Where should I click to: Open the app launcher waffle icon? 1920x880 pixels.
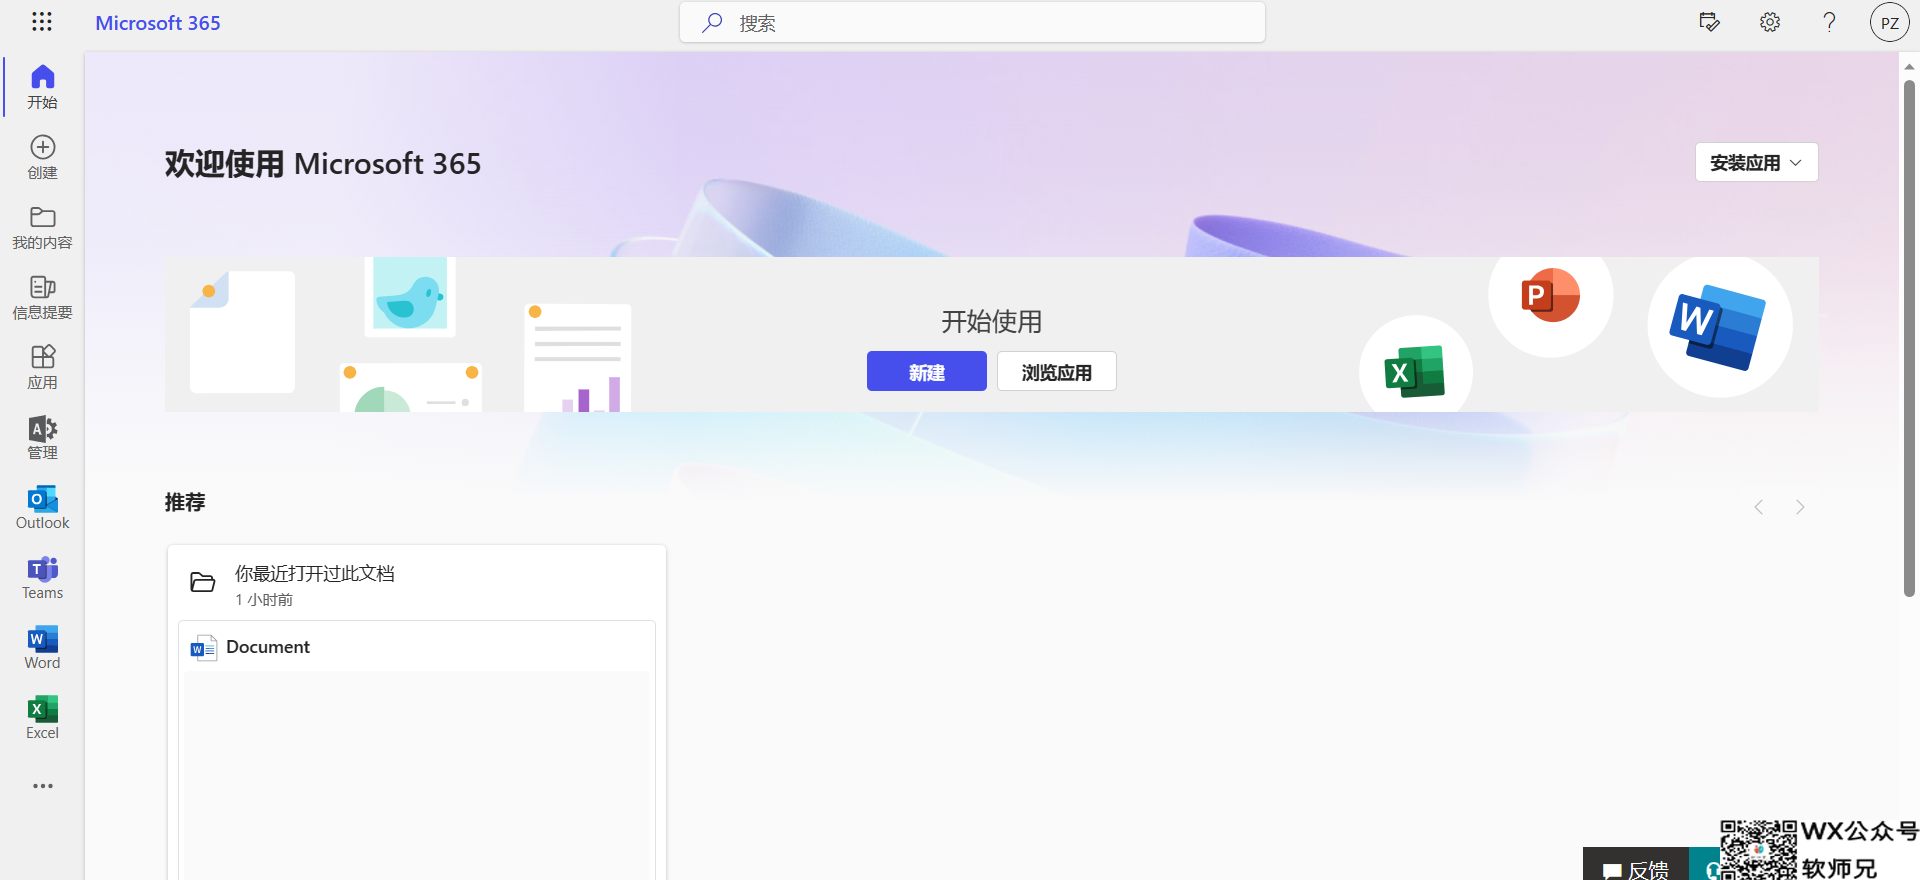pos(42,22)
